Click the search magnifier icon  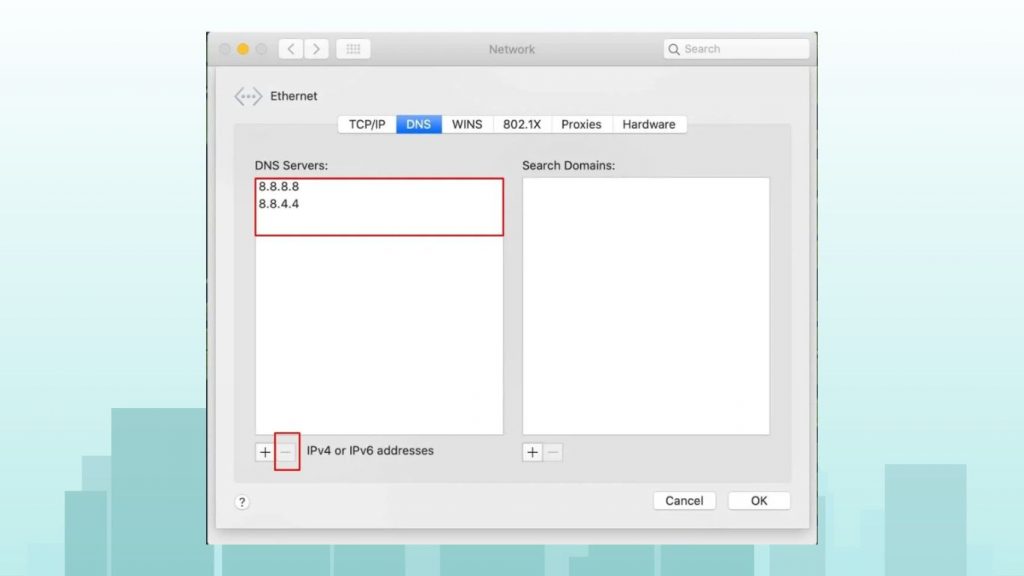click(x=676, y=48)
